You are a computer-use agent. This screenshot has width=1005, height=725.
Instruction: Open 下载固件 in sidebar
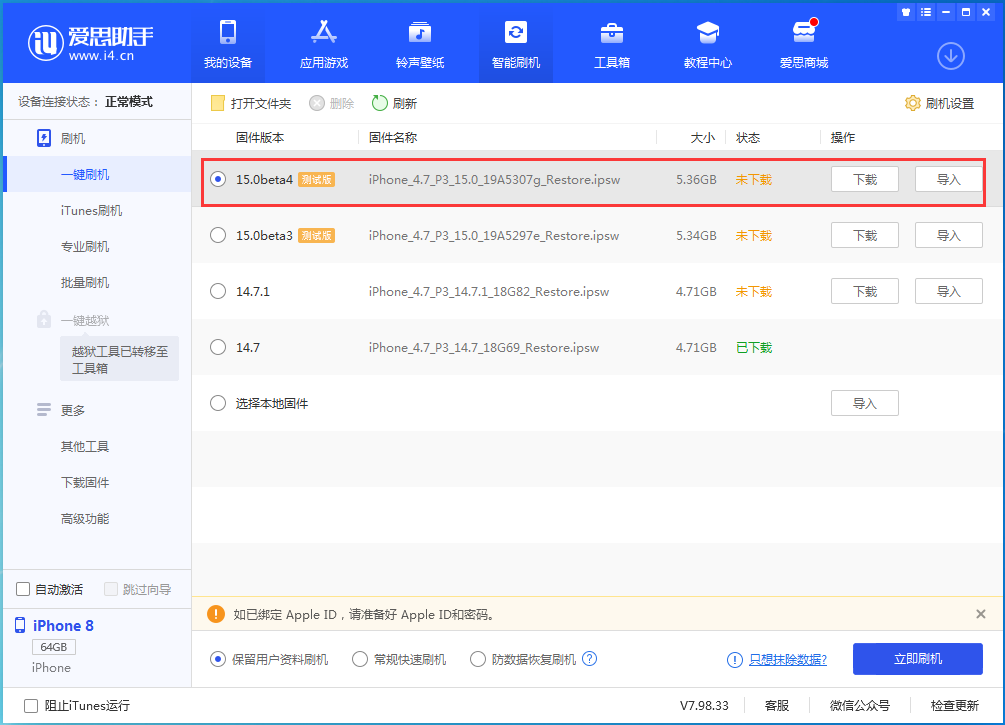[x=85, y=483]
